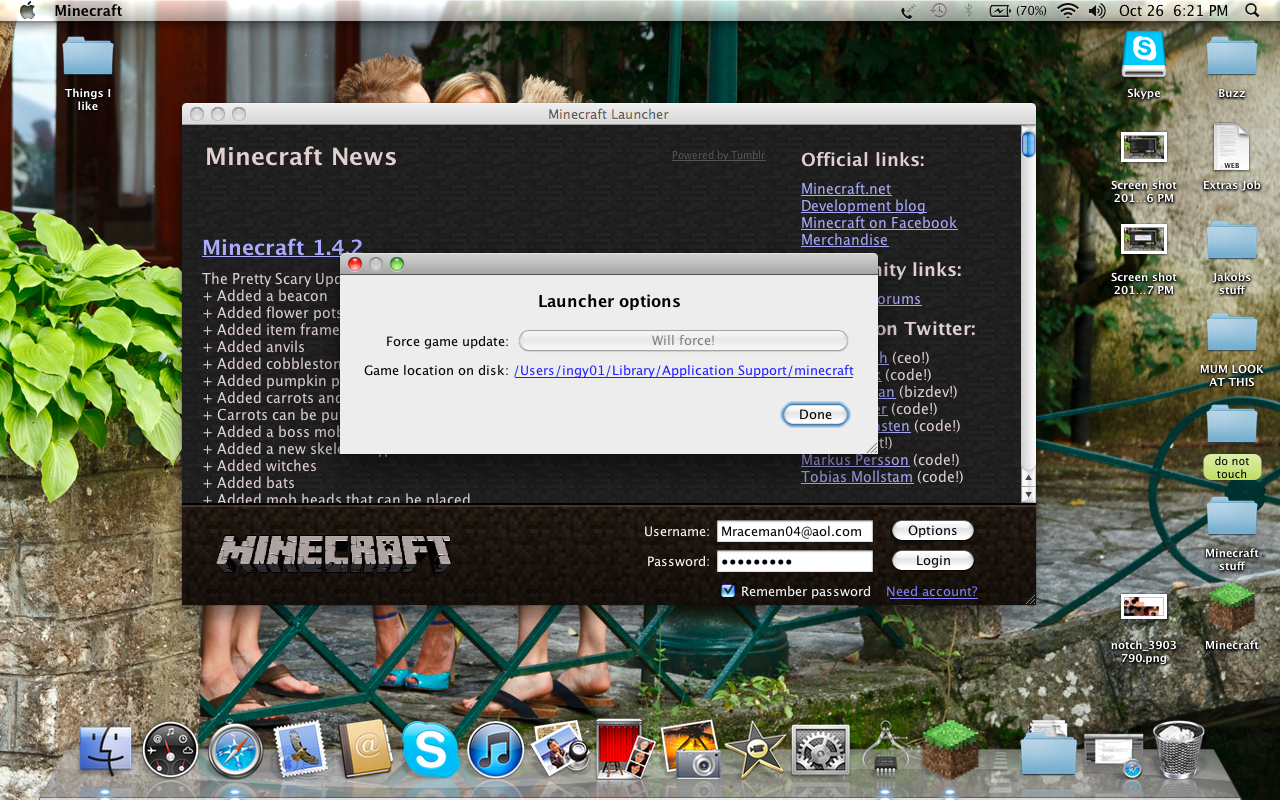Viewport: 1280px width, 800px height.
Task: Open Preview app in the Dock
Action: coord(560,750)
